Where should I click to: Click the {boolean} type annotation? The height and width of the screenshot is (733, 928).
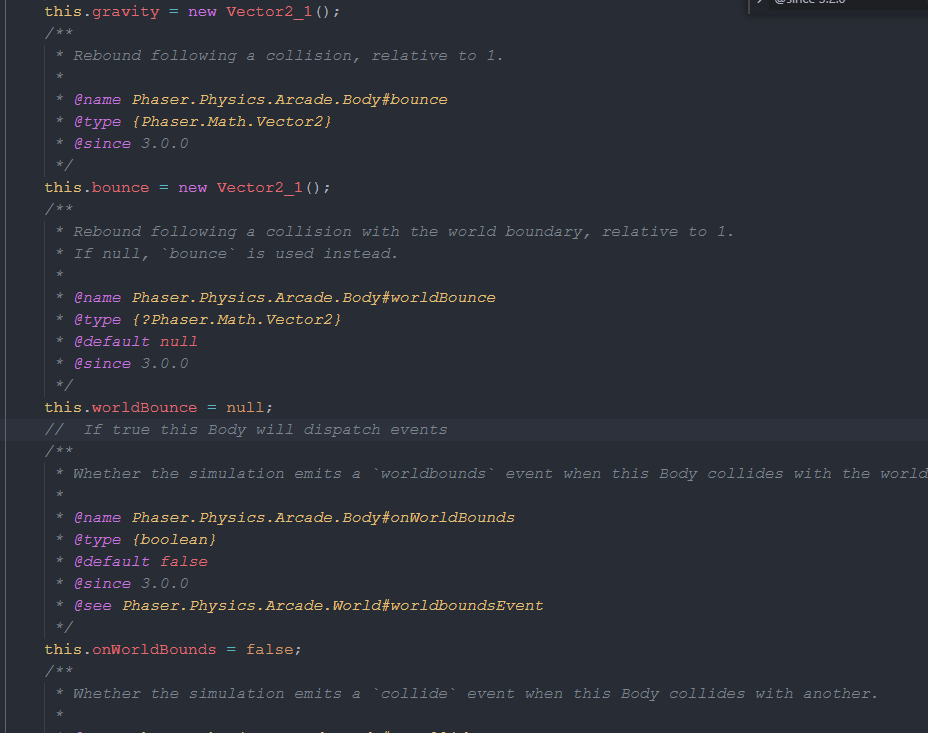[174, 540]
